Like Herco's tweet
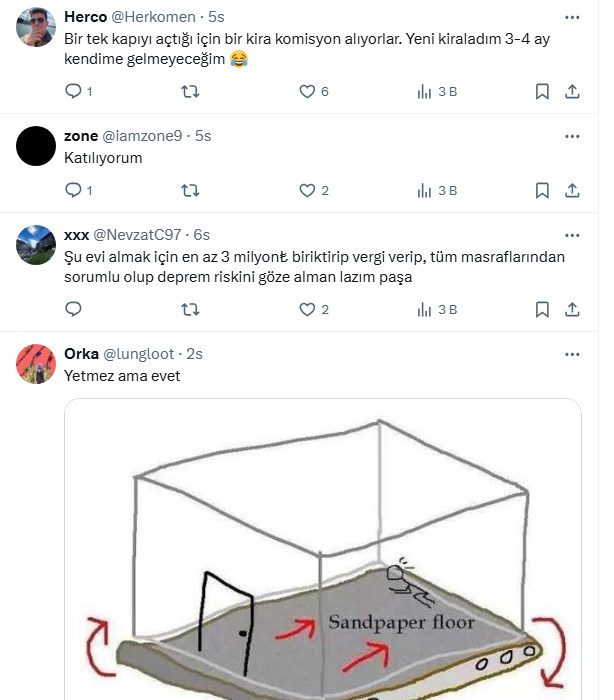 308,92
